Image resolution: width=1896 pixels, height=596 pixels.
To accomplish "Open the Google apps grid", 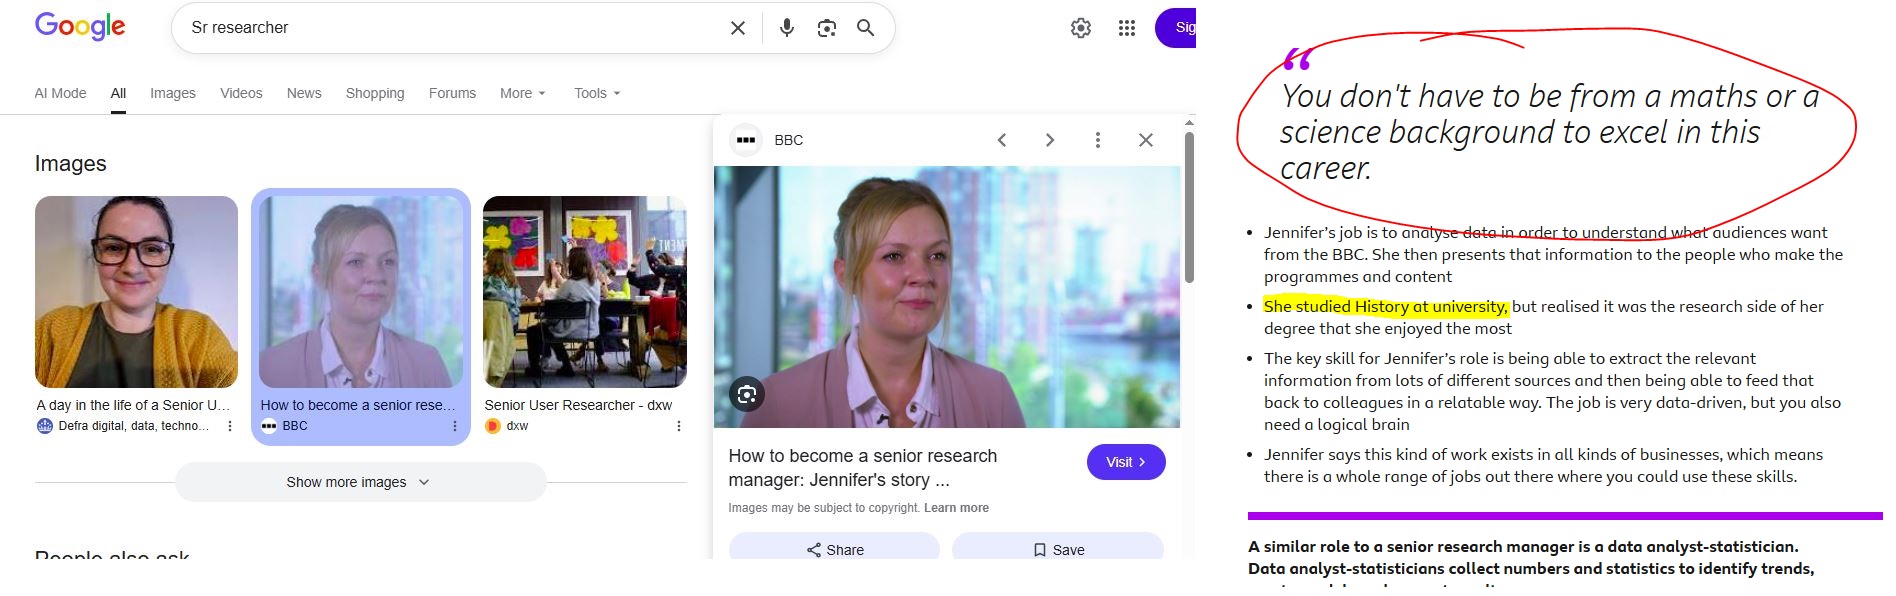I will (1127, 28).
